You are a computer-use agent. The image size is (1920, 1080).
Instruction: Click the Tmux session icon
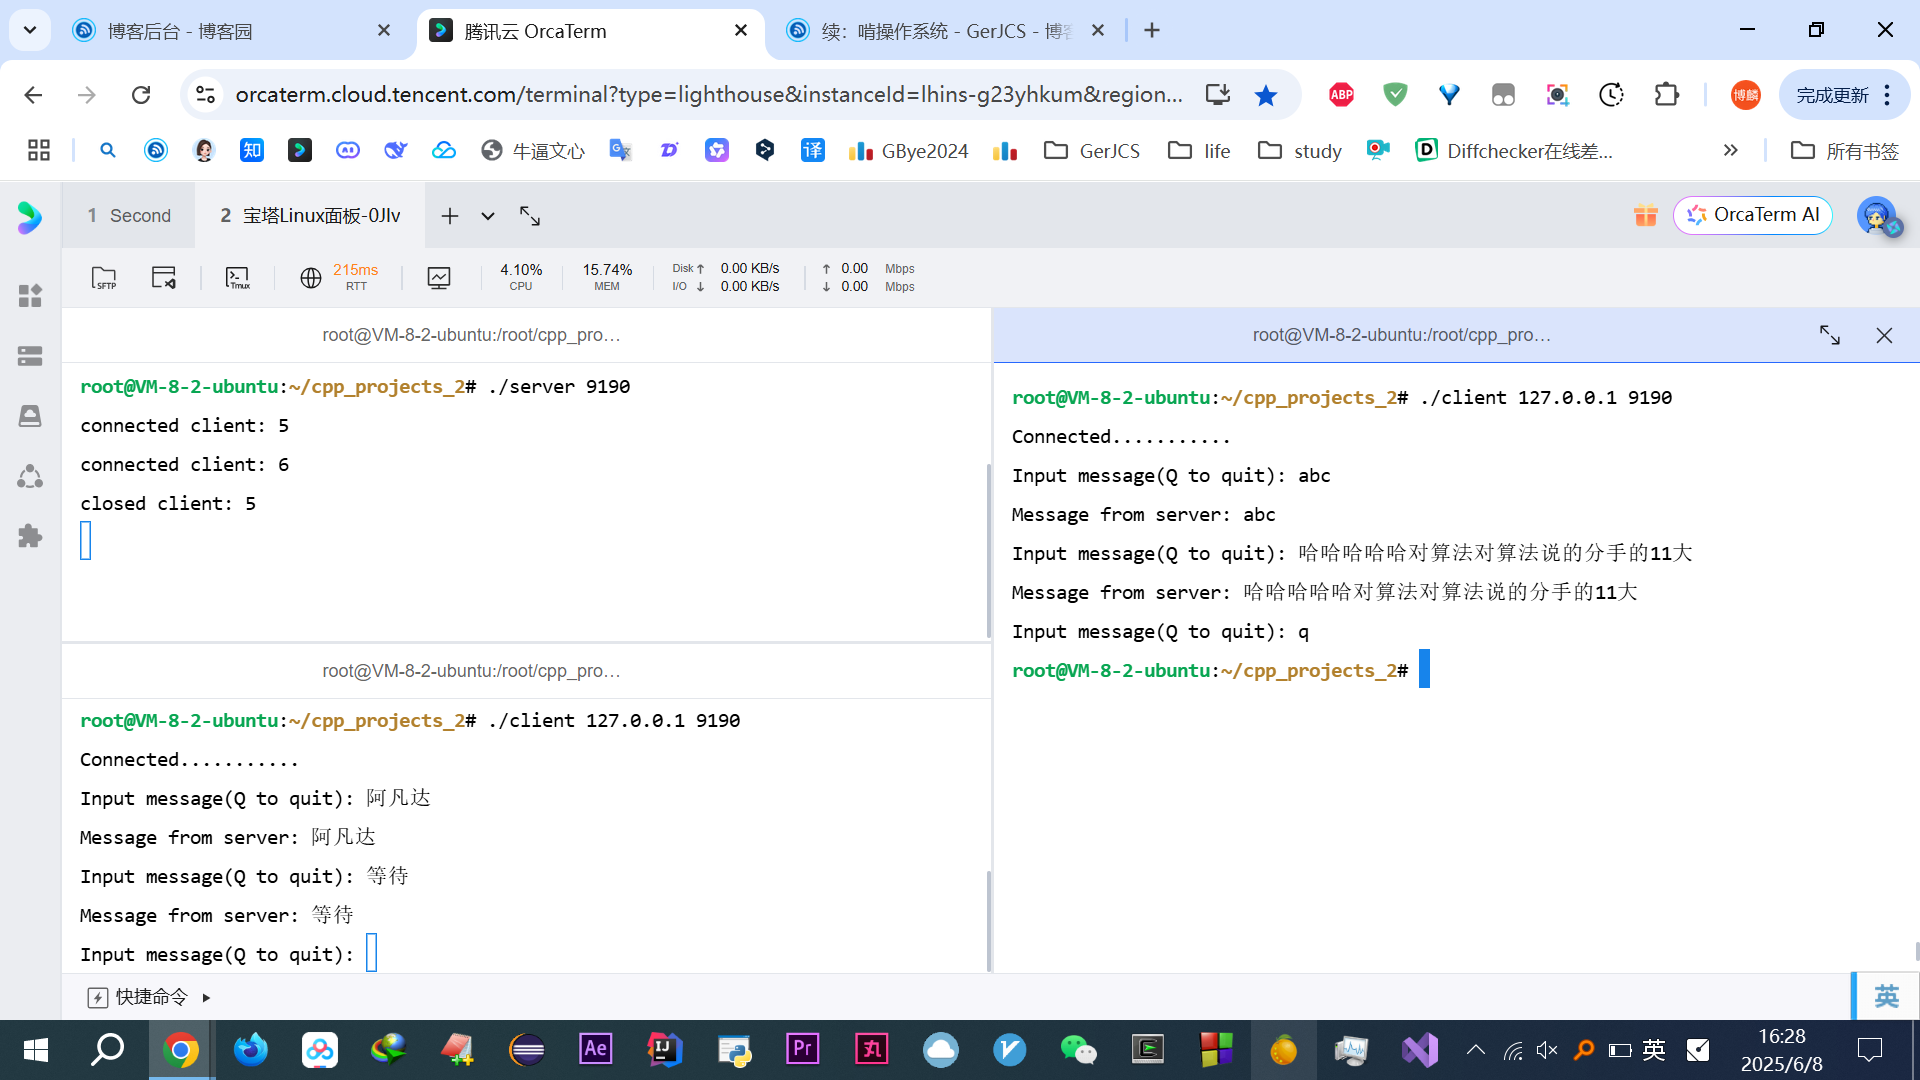(237, 277)
